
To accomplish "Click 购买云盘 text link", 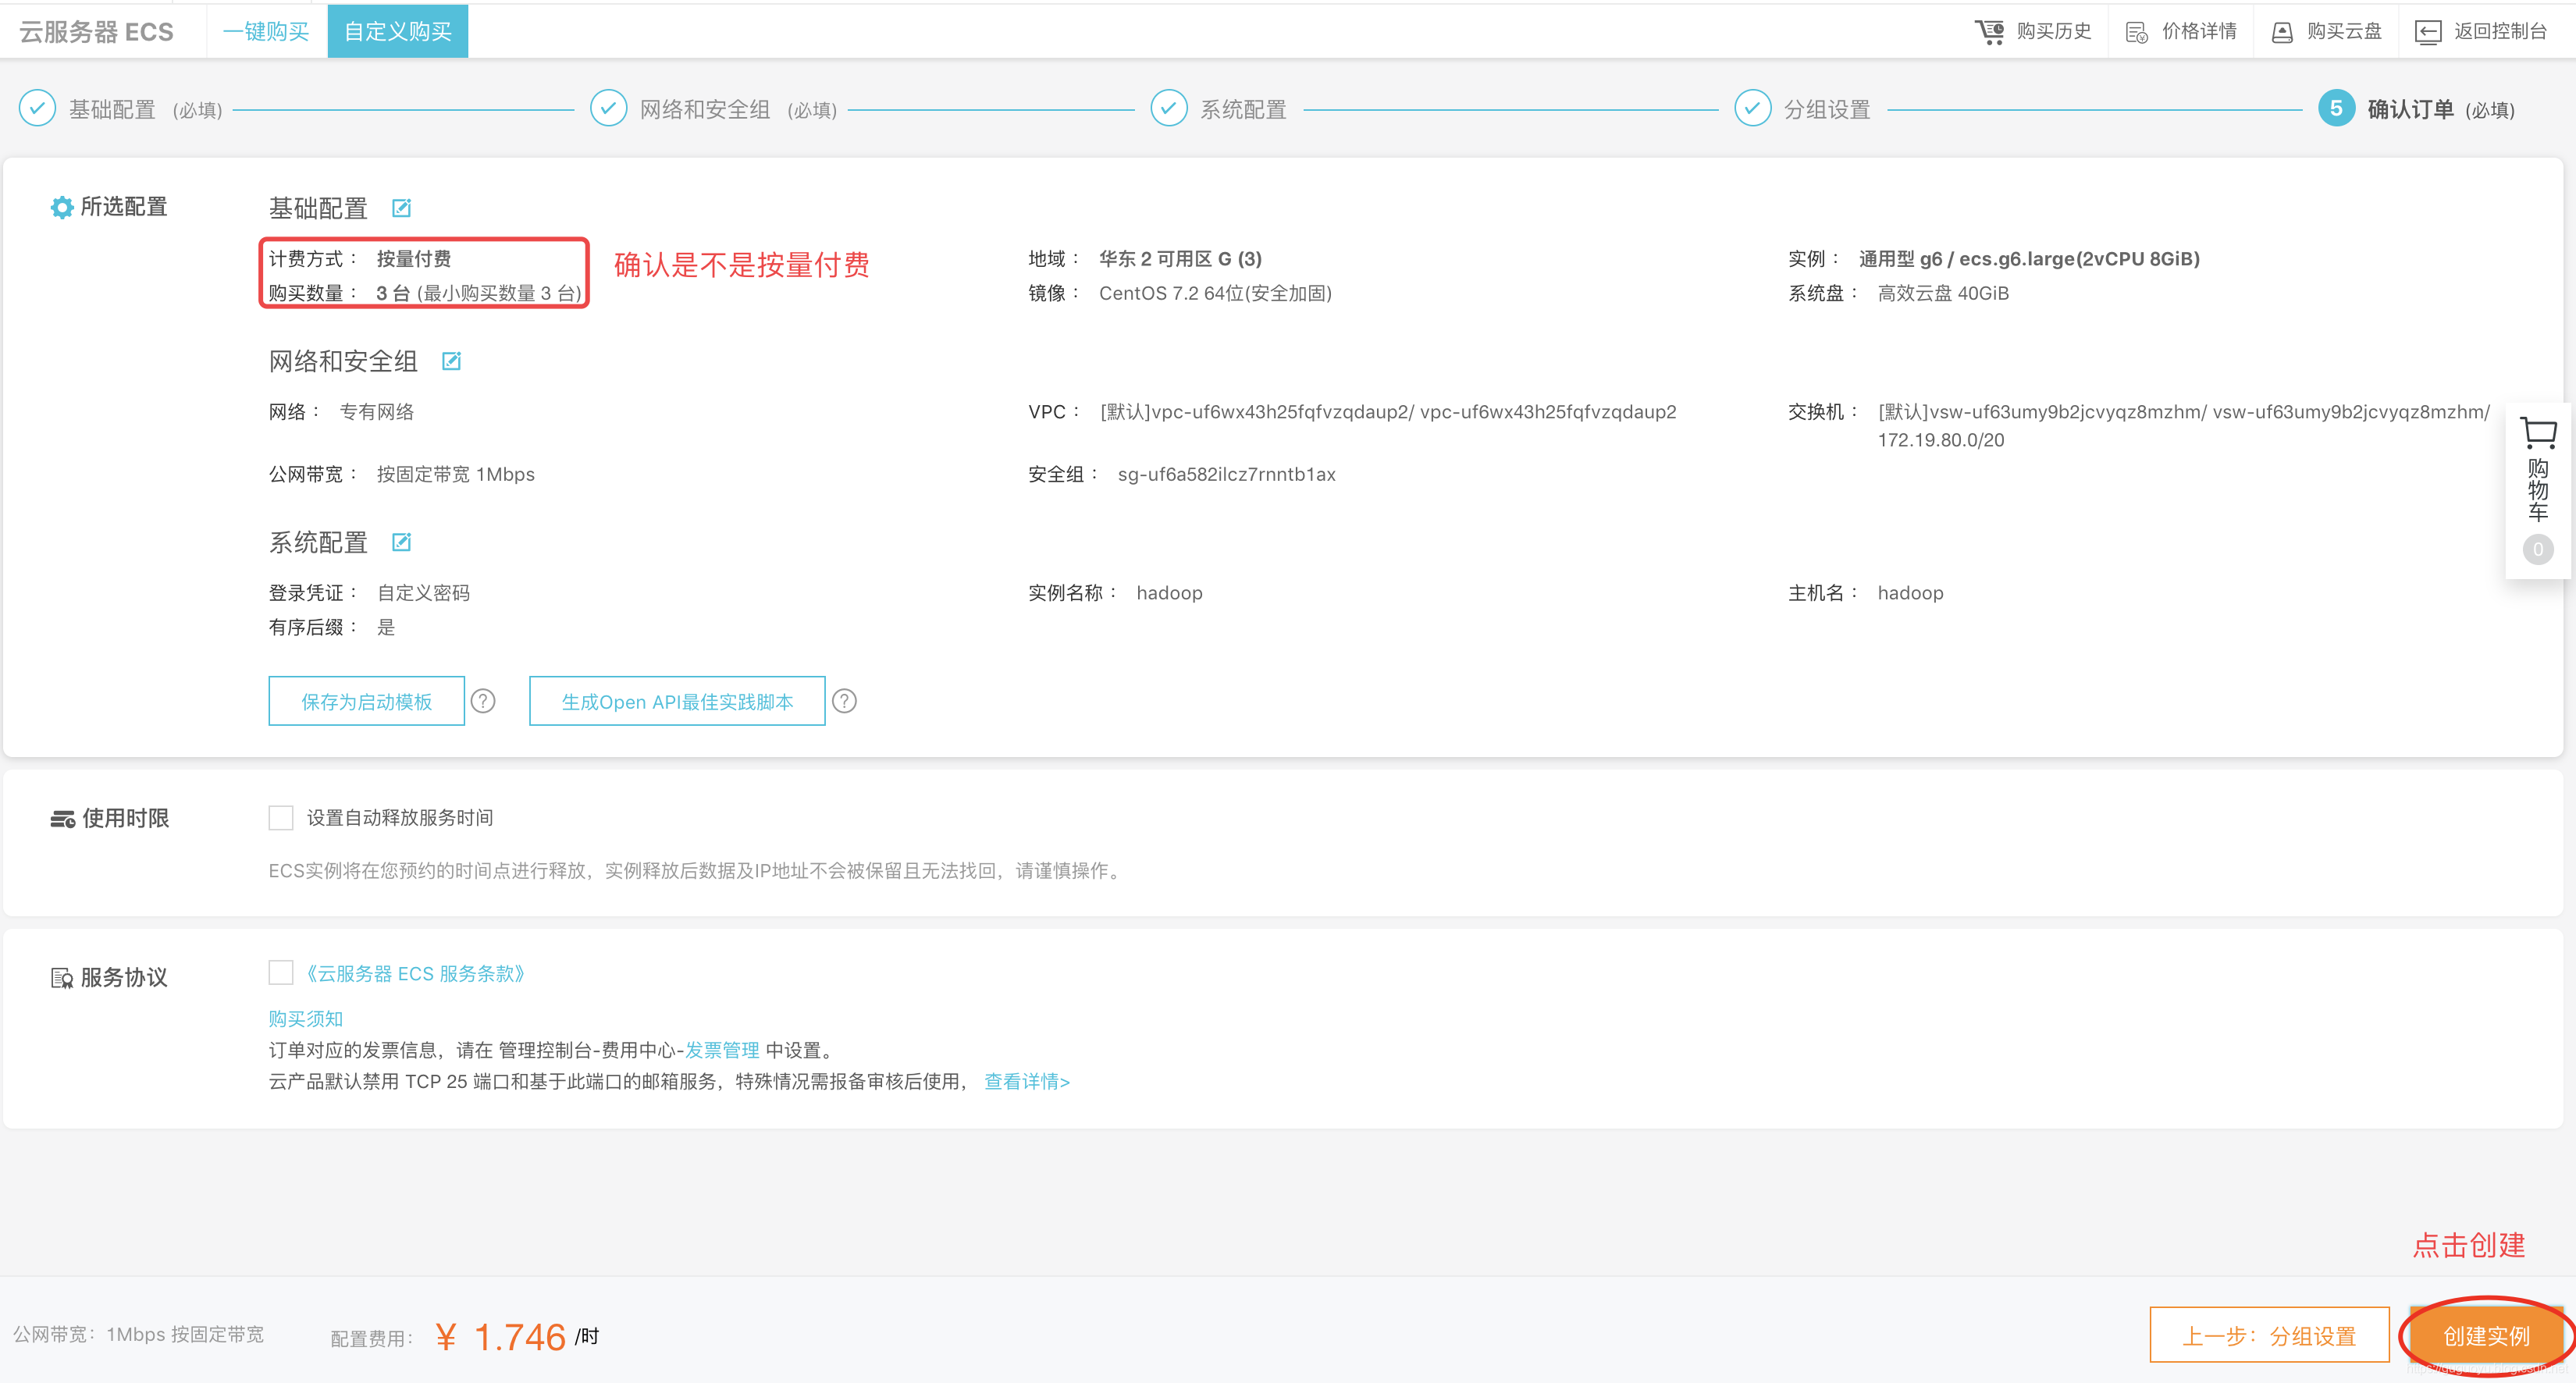I will click(x=2344, y=31).
